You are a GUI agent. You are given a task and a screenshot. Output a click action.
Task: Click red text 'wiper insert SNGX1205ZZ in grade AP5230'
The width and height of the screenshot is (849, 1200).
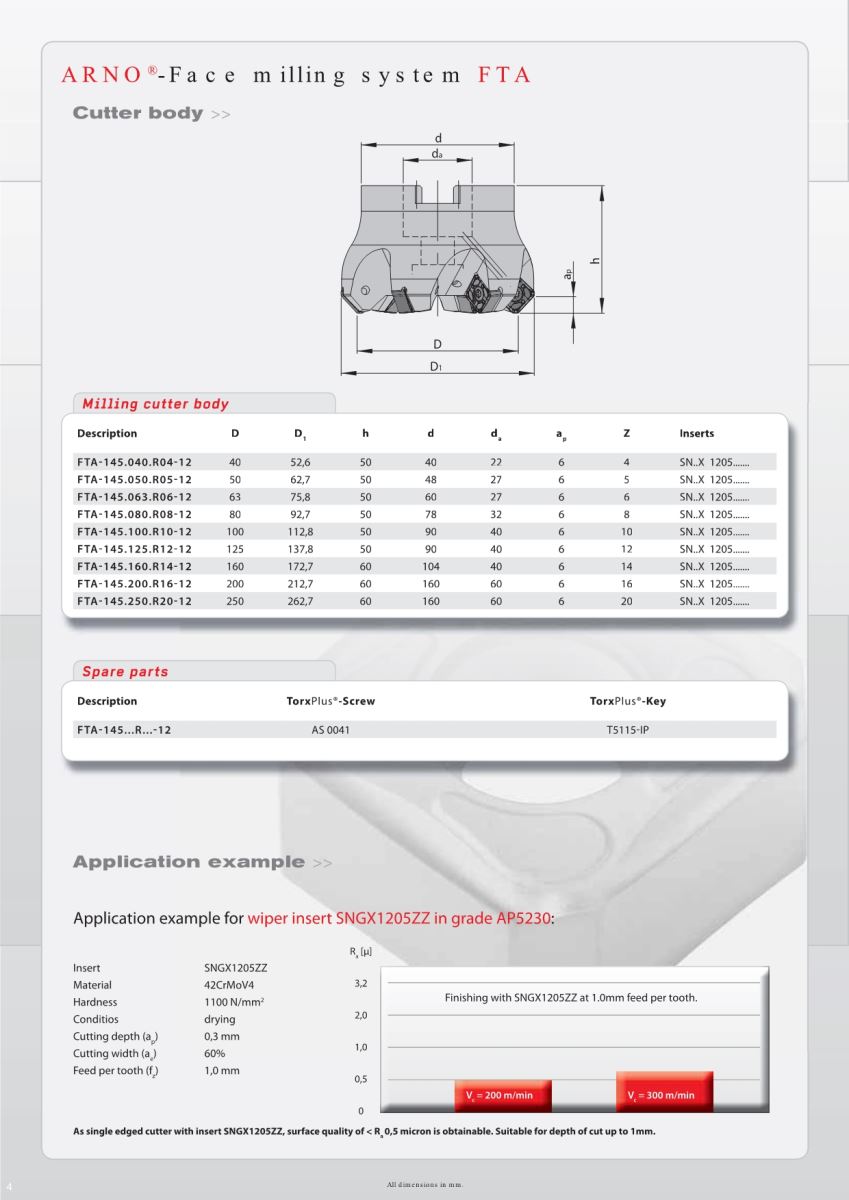pyautogui.click(x=399, y=918)
